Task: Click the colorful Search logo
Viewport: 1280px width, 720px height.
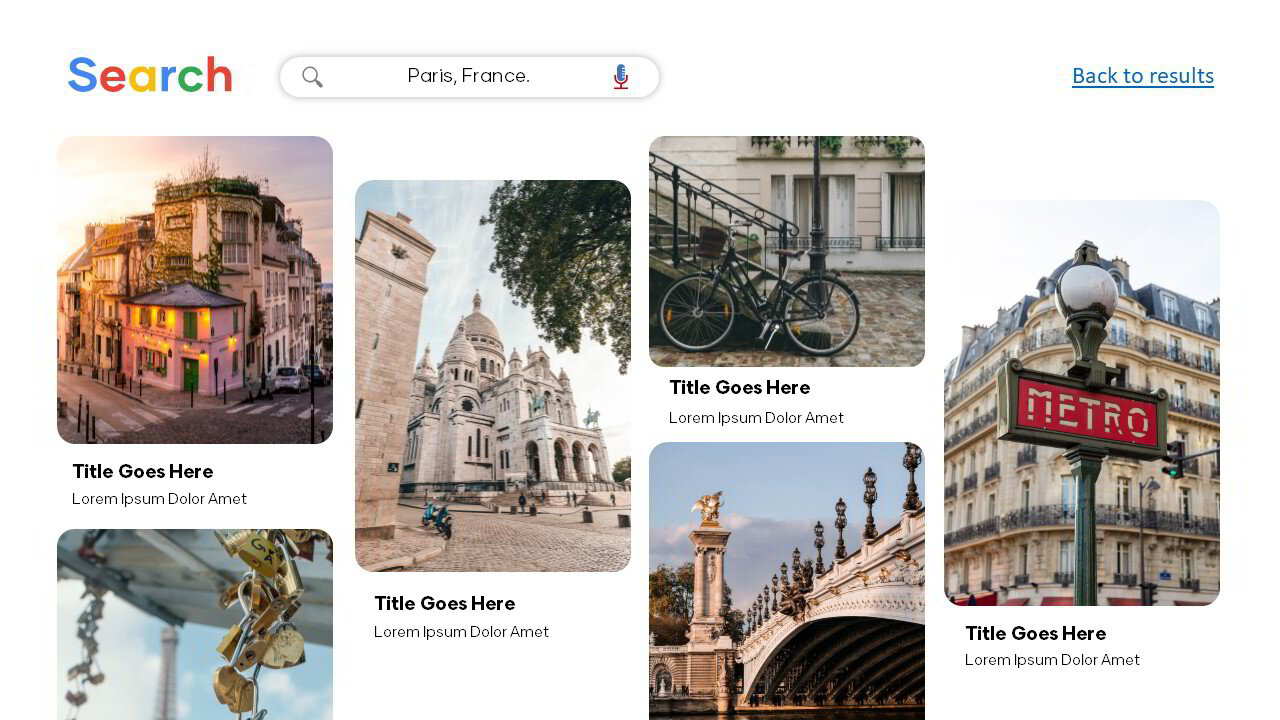Action: [150, 76]
